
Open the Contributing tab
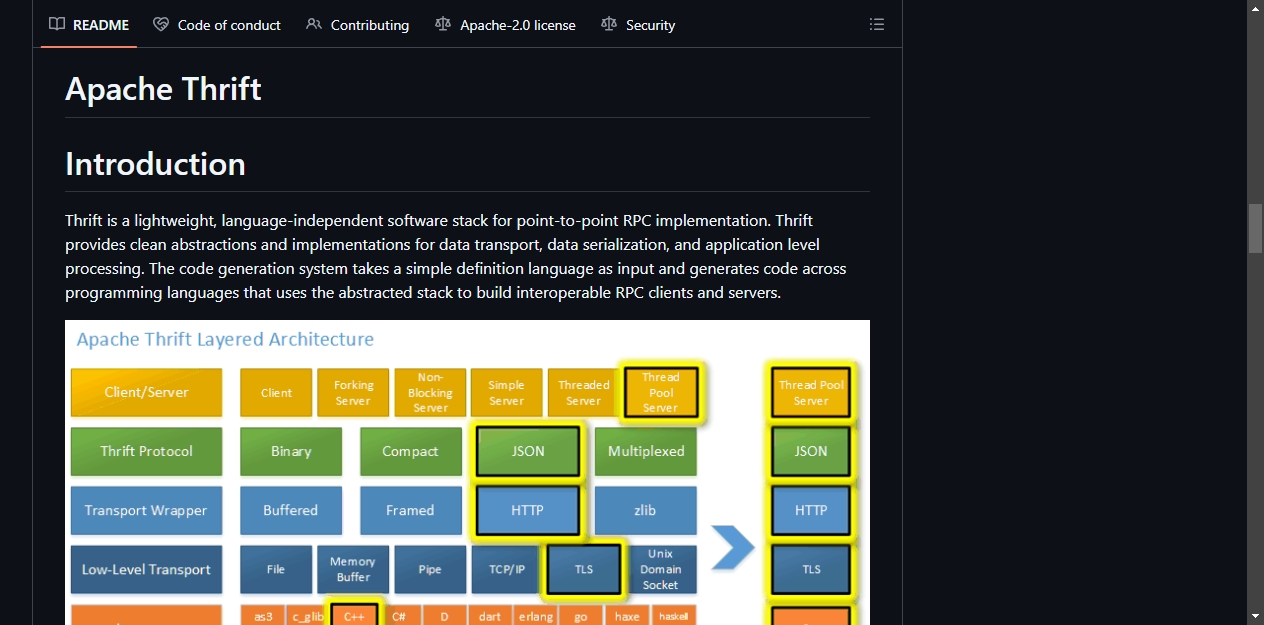coord(357,24)
